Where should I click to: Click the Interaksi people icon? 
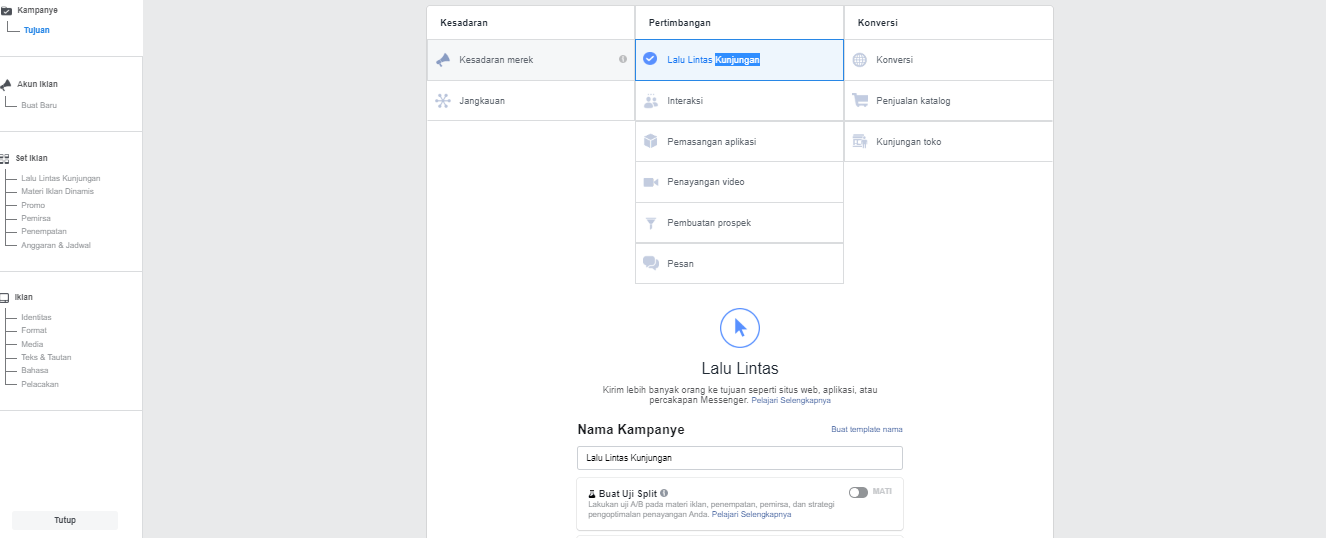coord(651,101)
